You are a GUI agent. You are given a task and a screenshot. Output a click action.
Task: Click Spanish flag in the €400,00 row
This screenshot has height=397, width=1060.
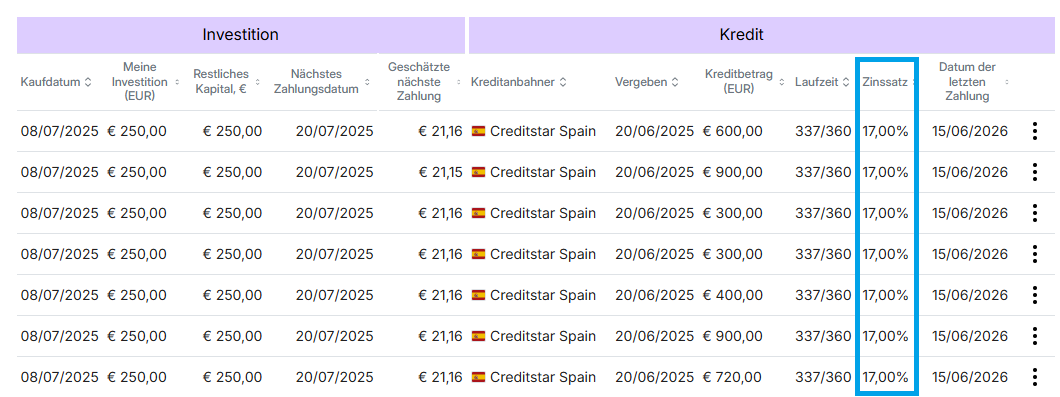[478, 295]
